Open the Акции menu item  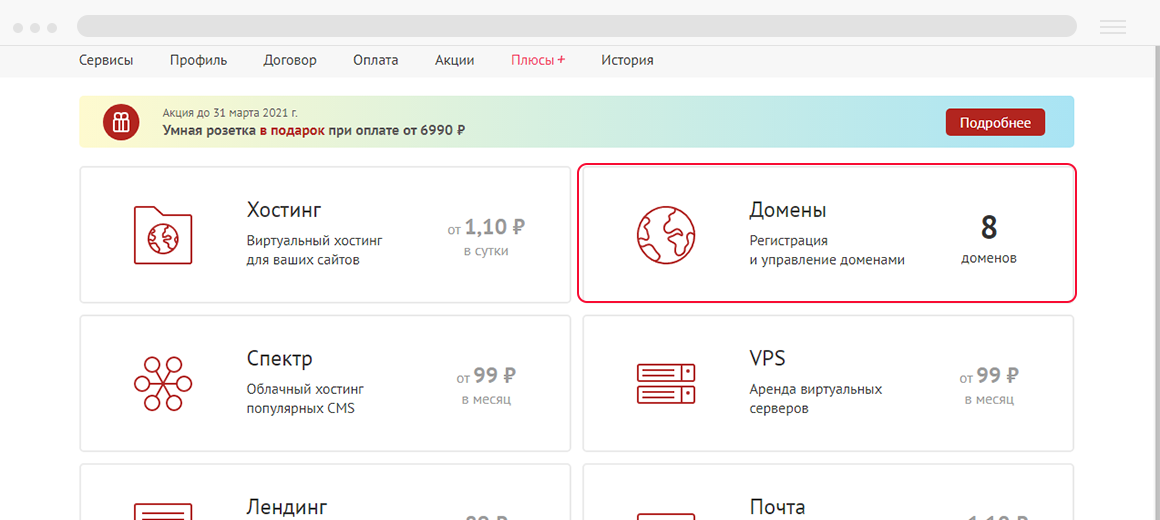[455, 61]
